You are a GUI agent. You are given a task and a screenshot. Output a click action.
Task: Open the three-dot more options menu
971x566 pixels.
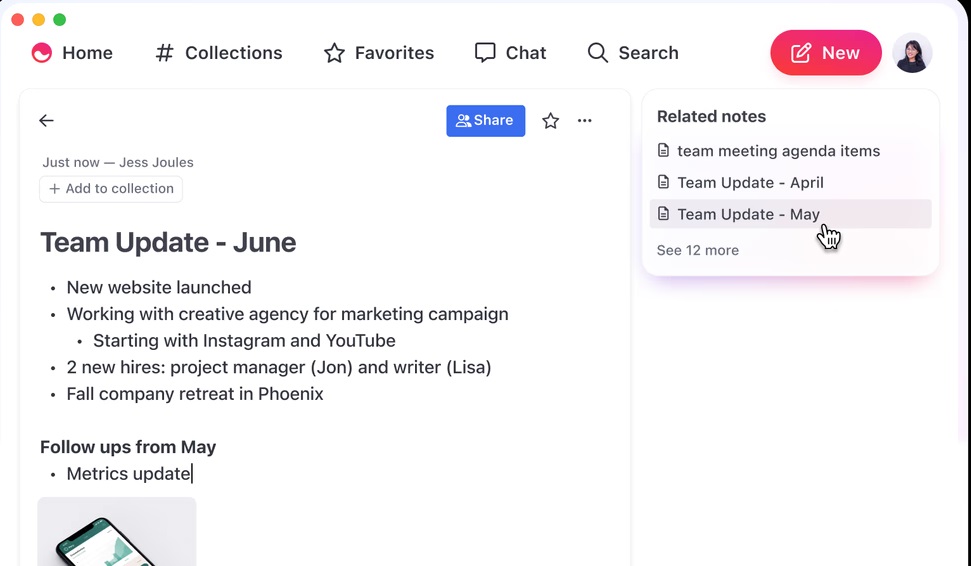585,121
